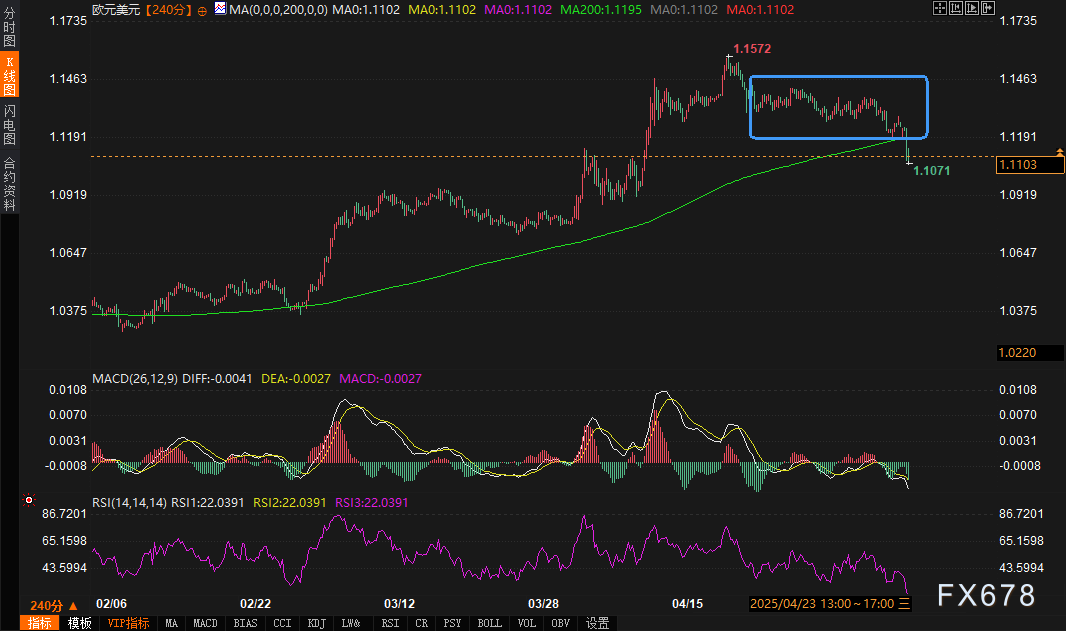Enable the KDJ indicator
The image size is (1066, 631).
tap(317, 623)
